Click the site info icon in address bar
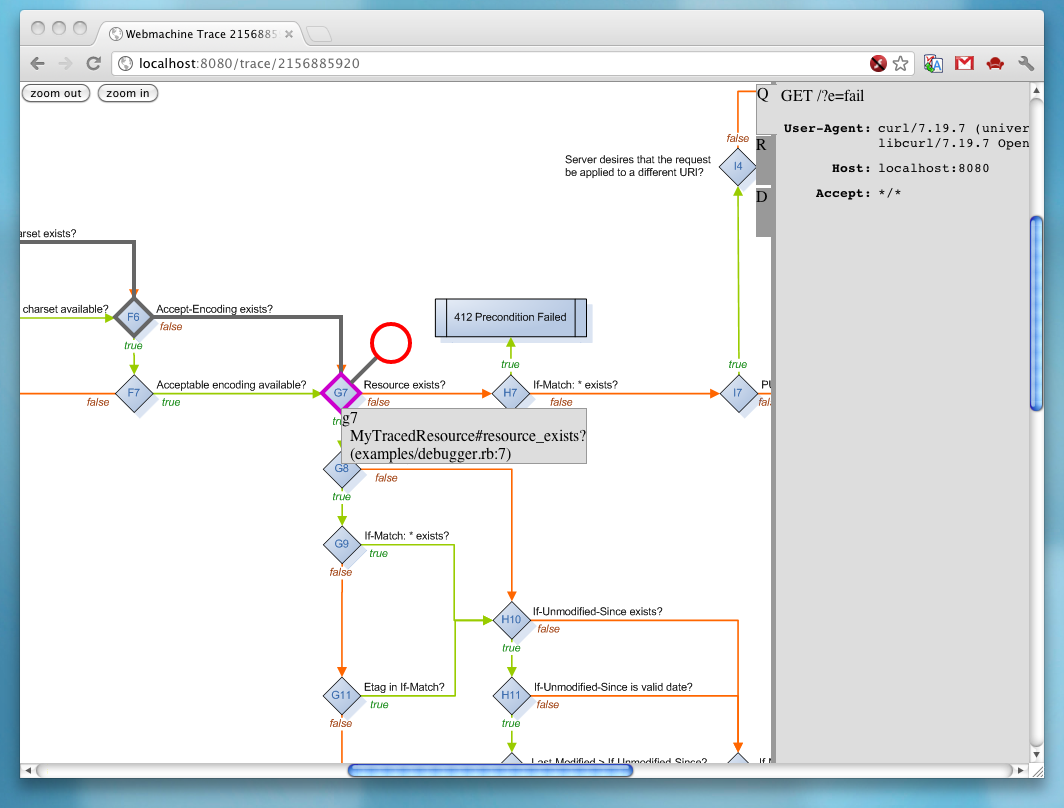 (x=126, y=64)
